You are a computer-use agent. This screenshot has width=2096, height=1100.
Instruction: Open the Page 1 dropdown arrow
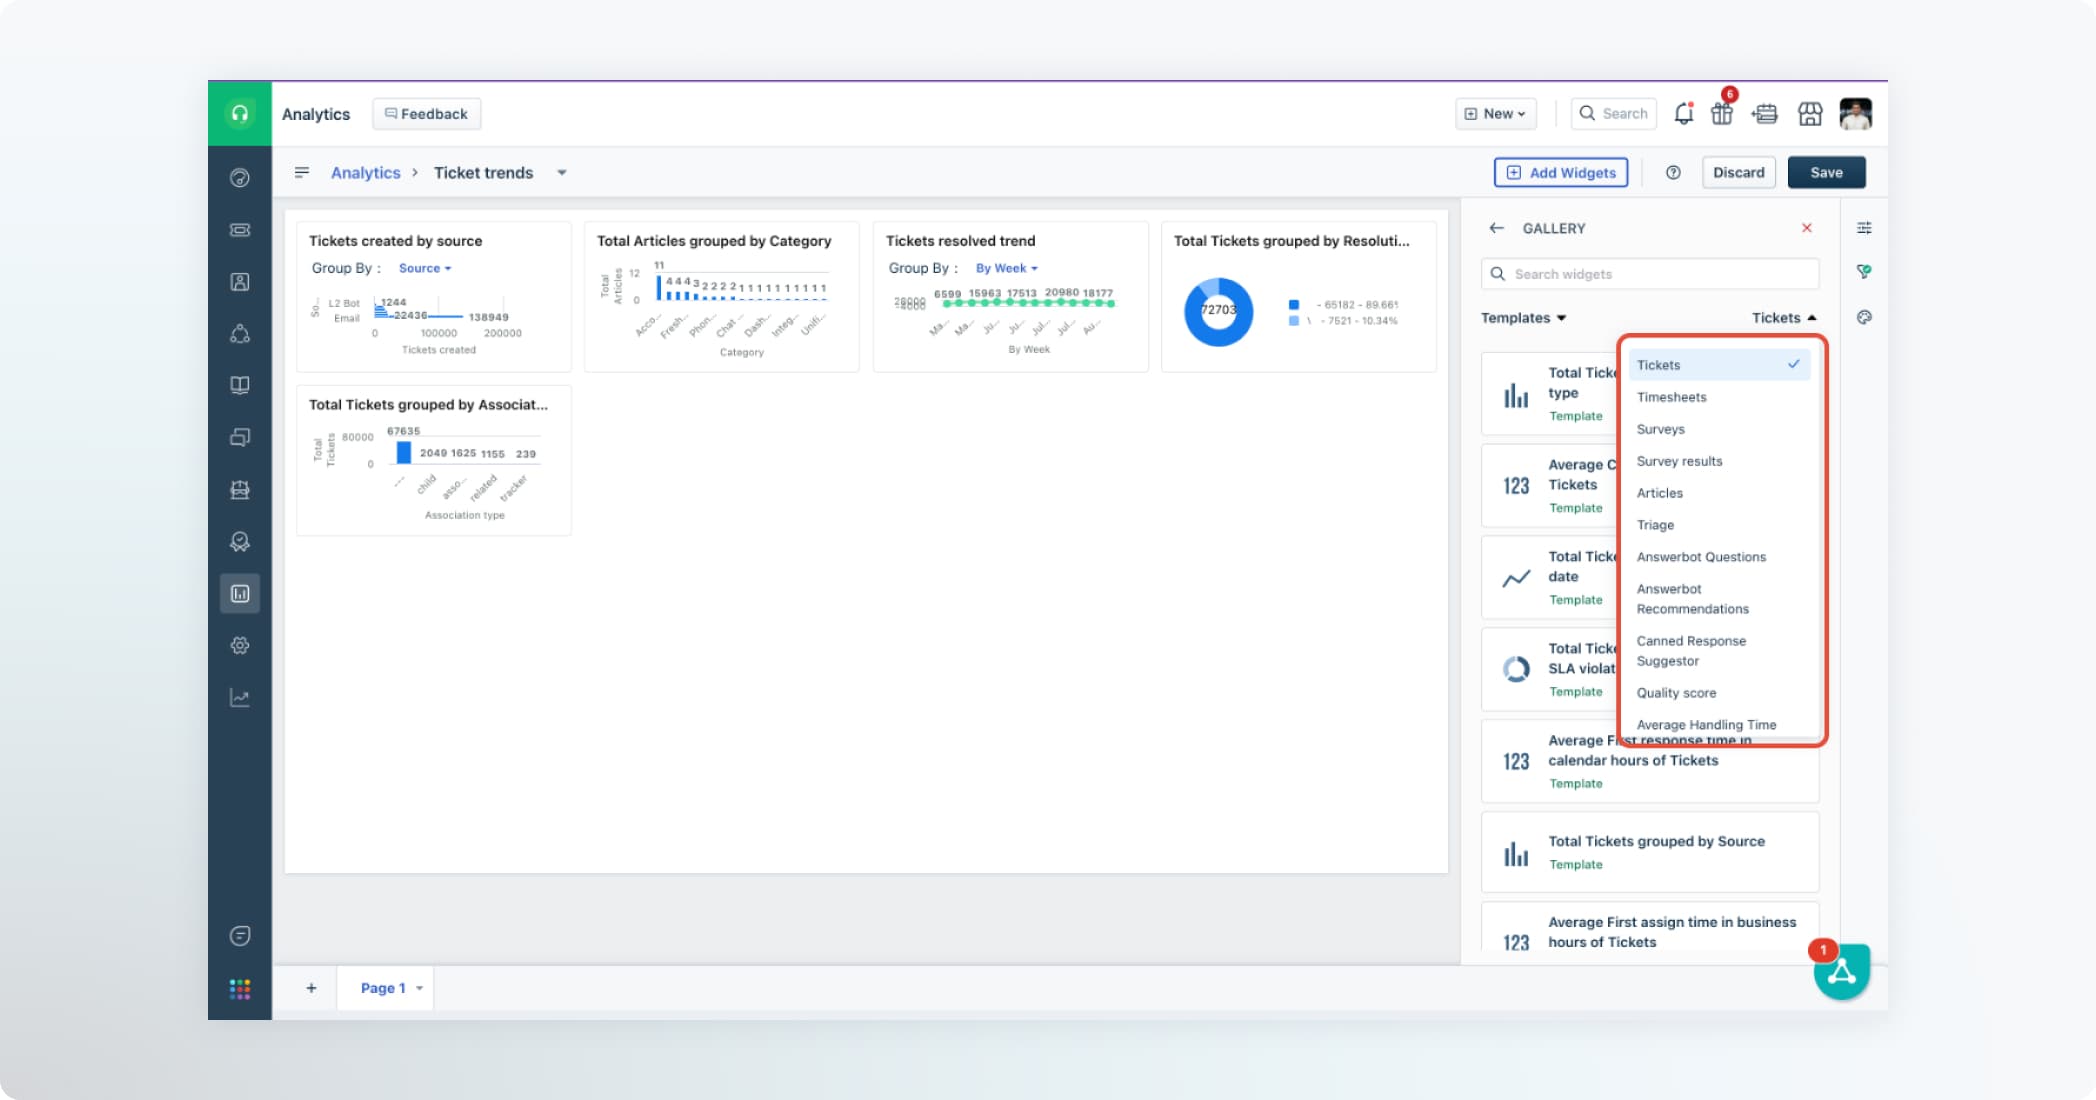pyautogui.click(x=420, y=988)
